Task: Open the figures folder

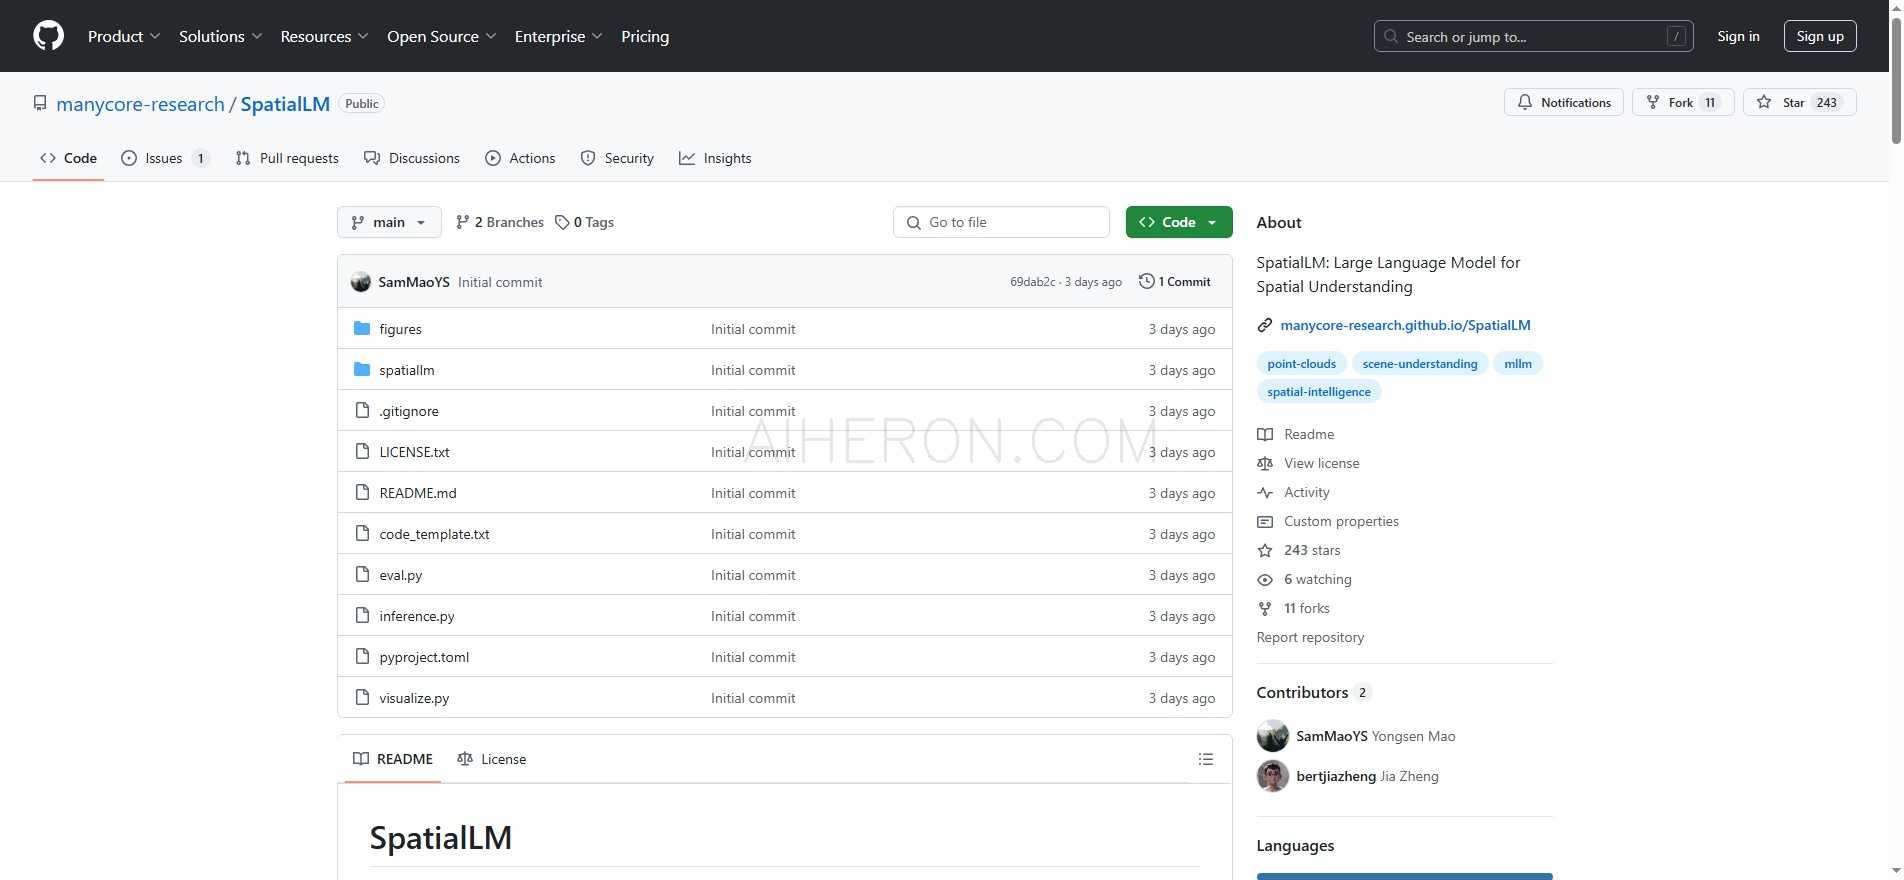Action: point(400,329)
